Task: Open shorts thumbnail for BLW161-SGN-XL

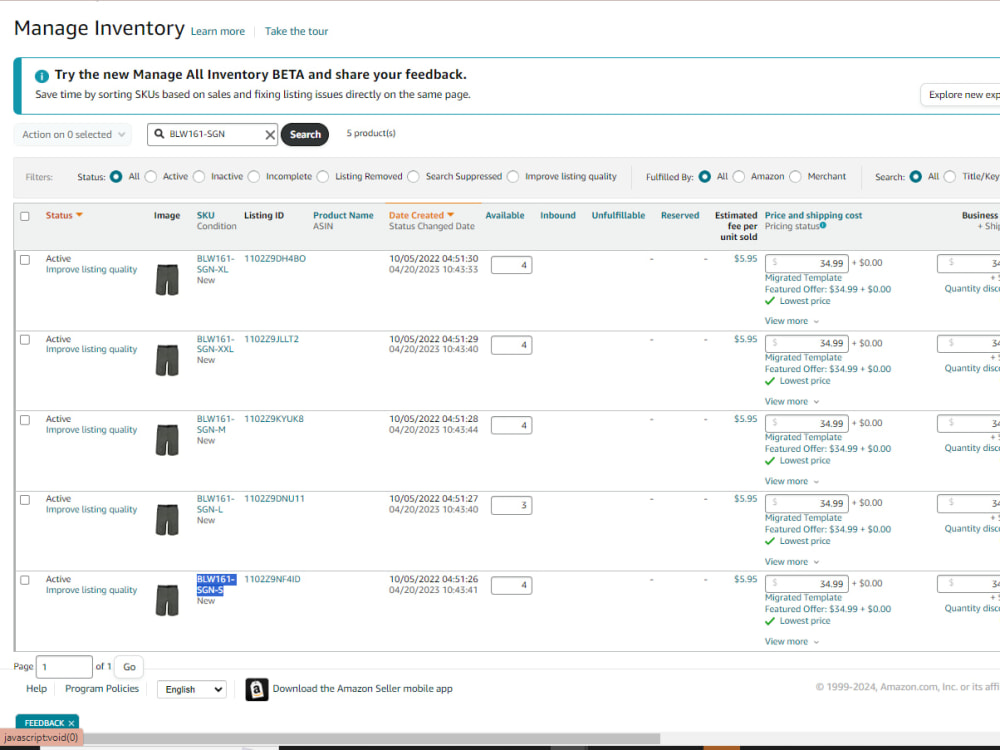Action: click(x=167, y=279)
